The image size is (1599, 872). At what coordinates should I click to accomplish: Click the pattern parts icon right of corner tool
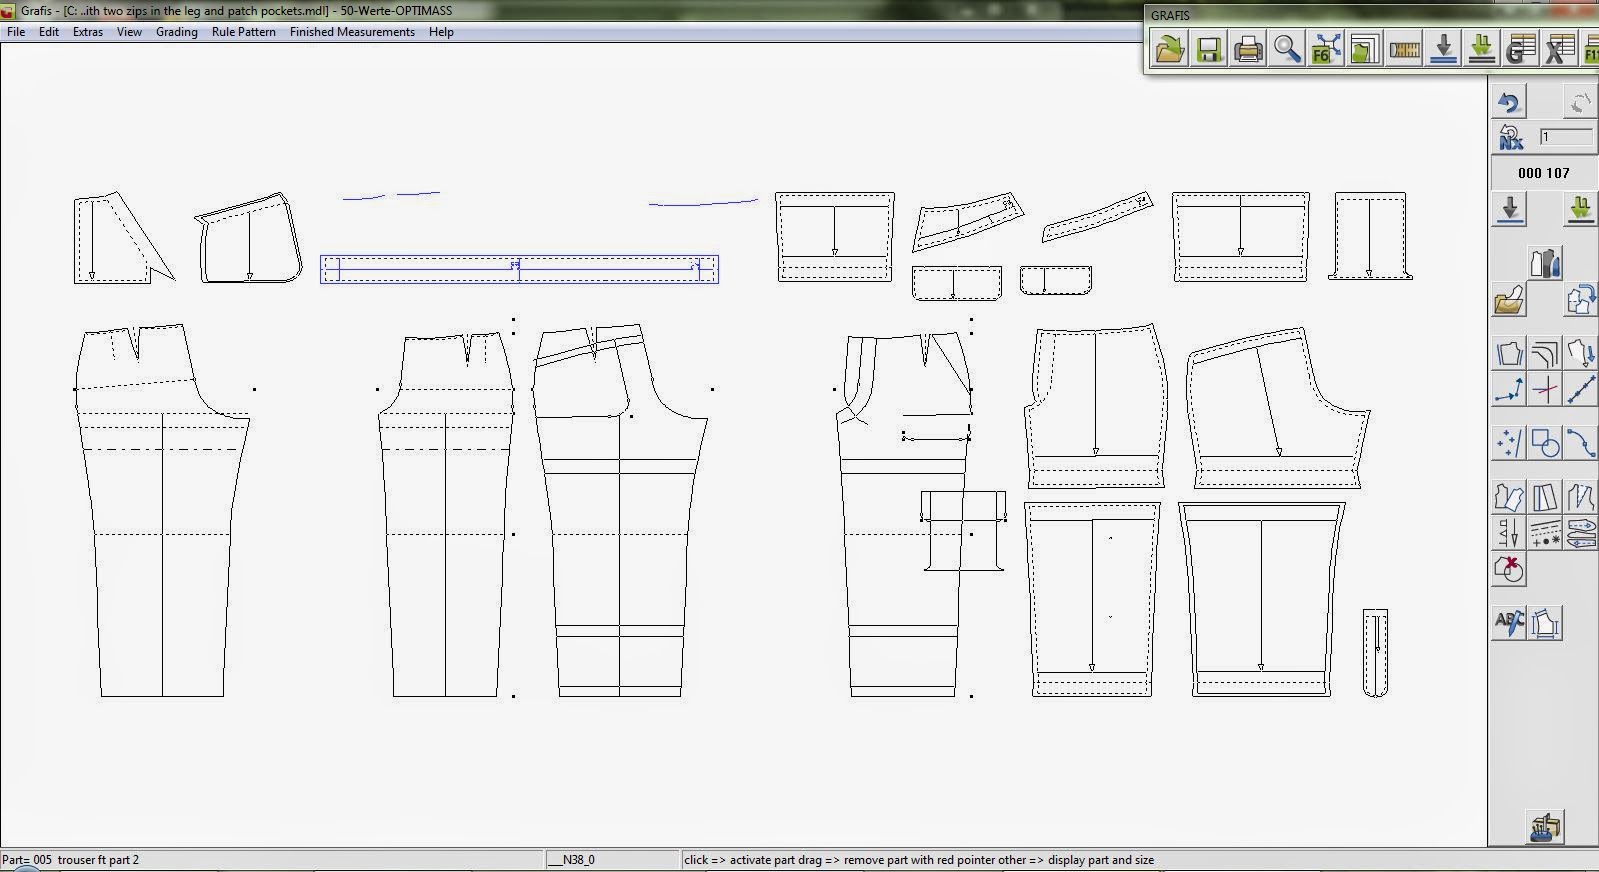1580,353
